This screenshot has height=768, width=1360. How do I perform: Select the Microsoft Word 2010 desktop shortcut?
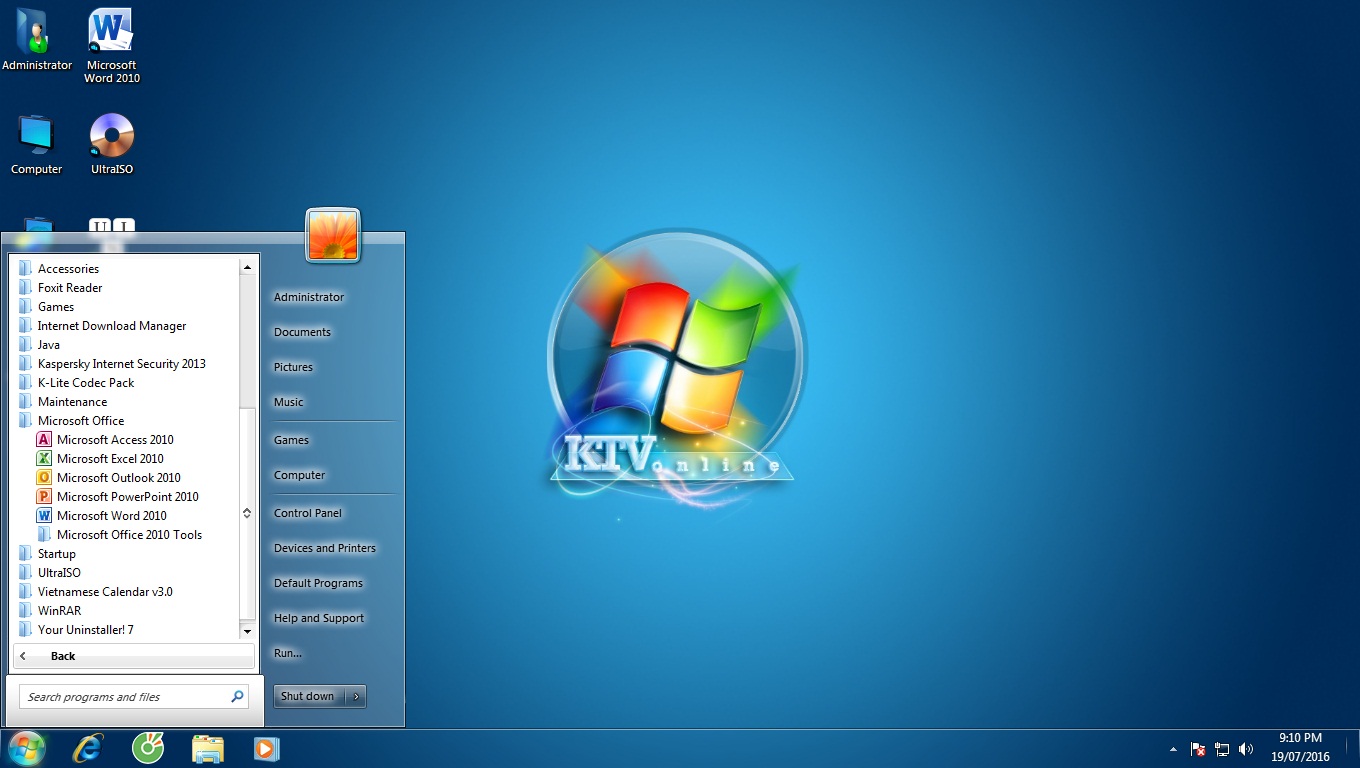(111, 46)
